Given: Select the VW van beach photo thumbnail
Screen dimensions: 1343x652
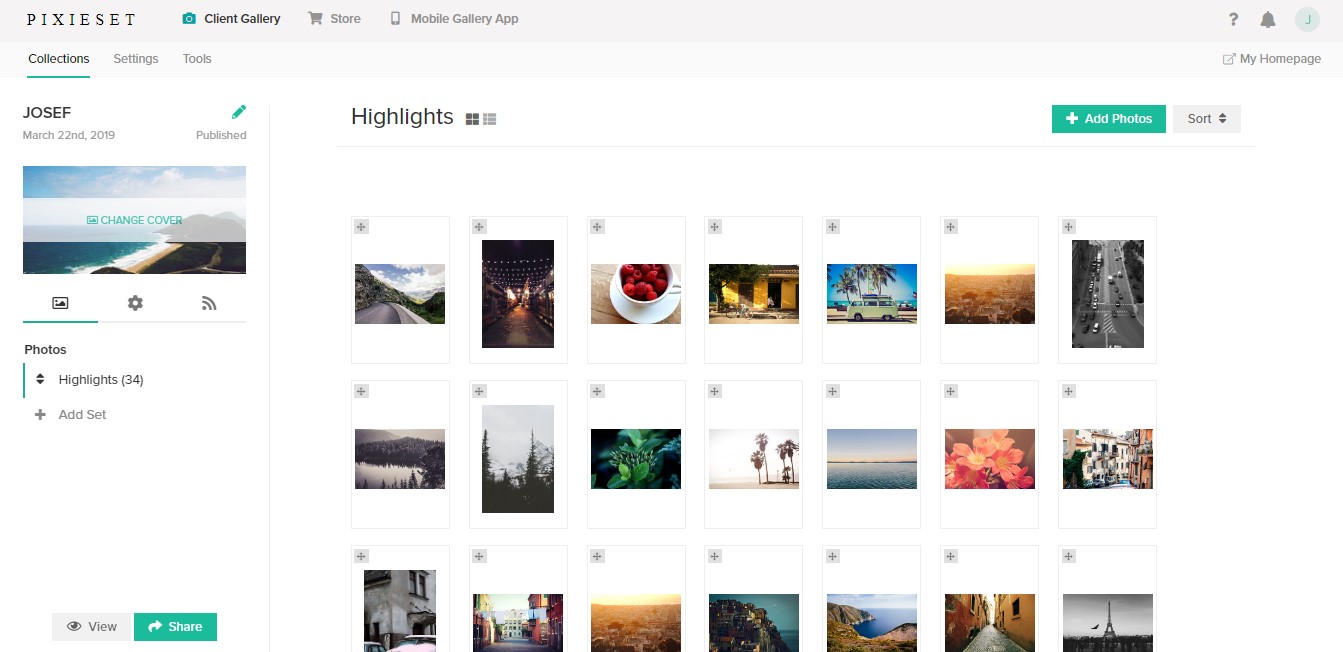Looking at the screenshot, I should [x=871, y=293].
